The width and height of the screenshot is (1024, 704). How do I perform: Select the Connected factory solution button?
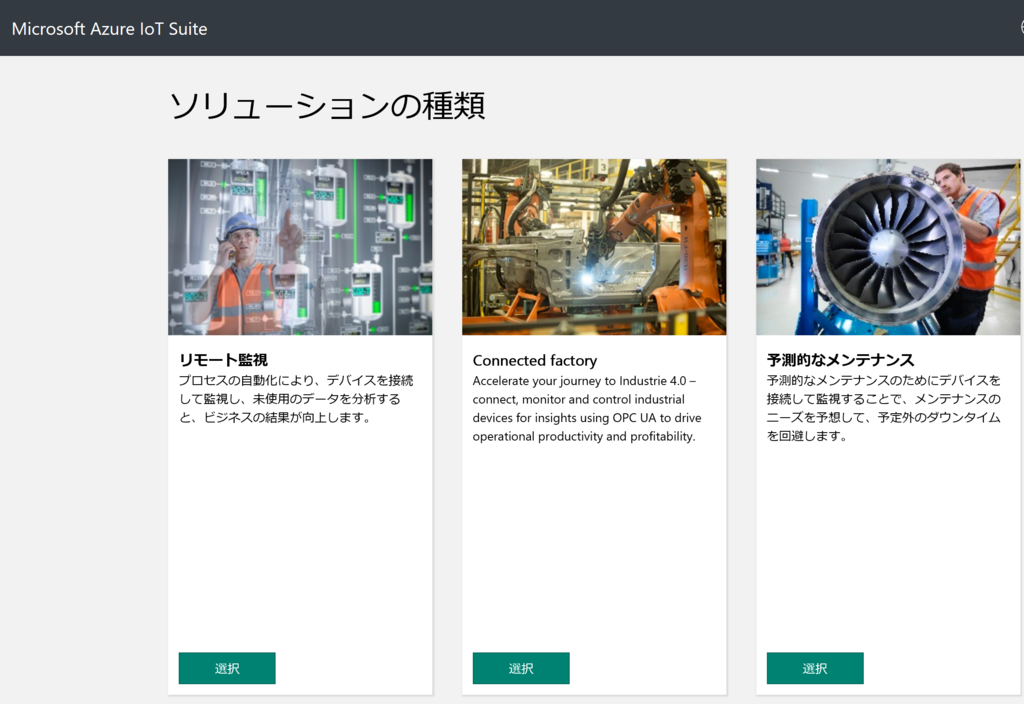click(520, 668)
